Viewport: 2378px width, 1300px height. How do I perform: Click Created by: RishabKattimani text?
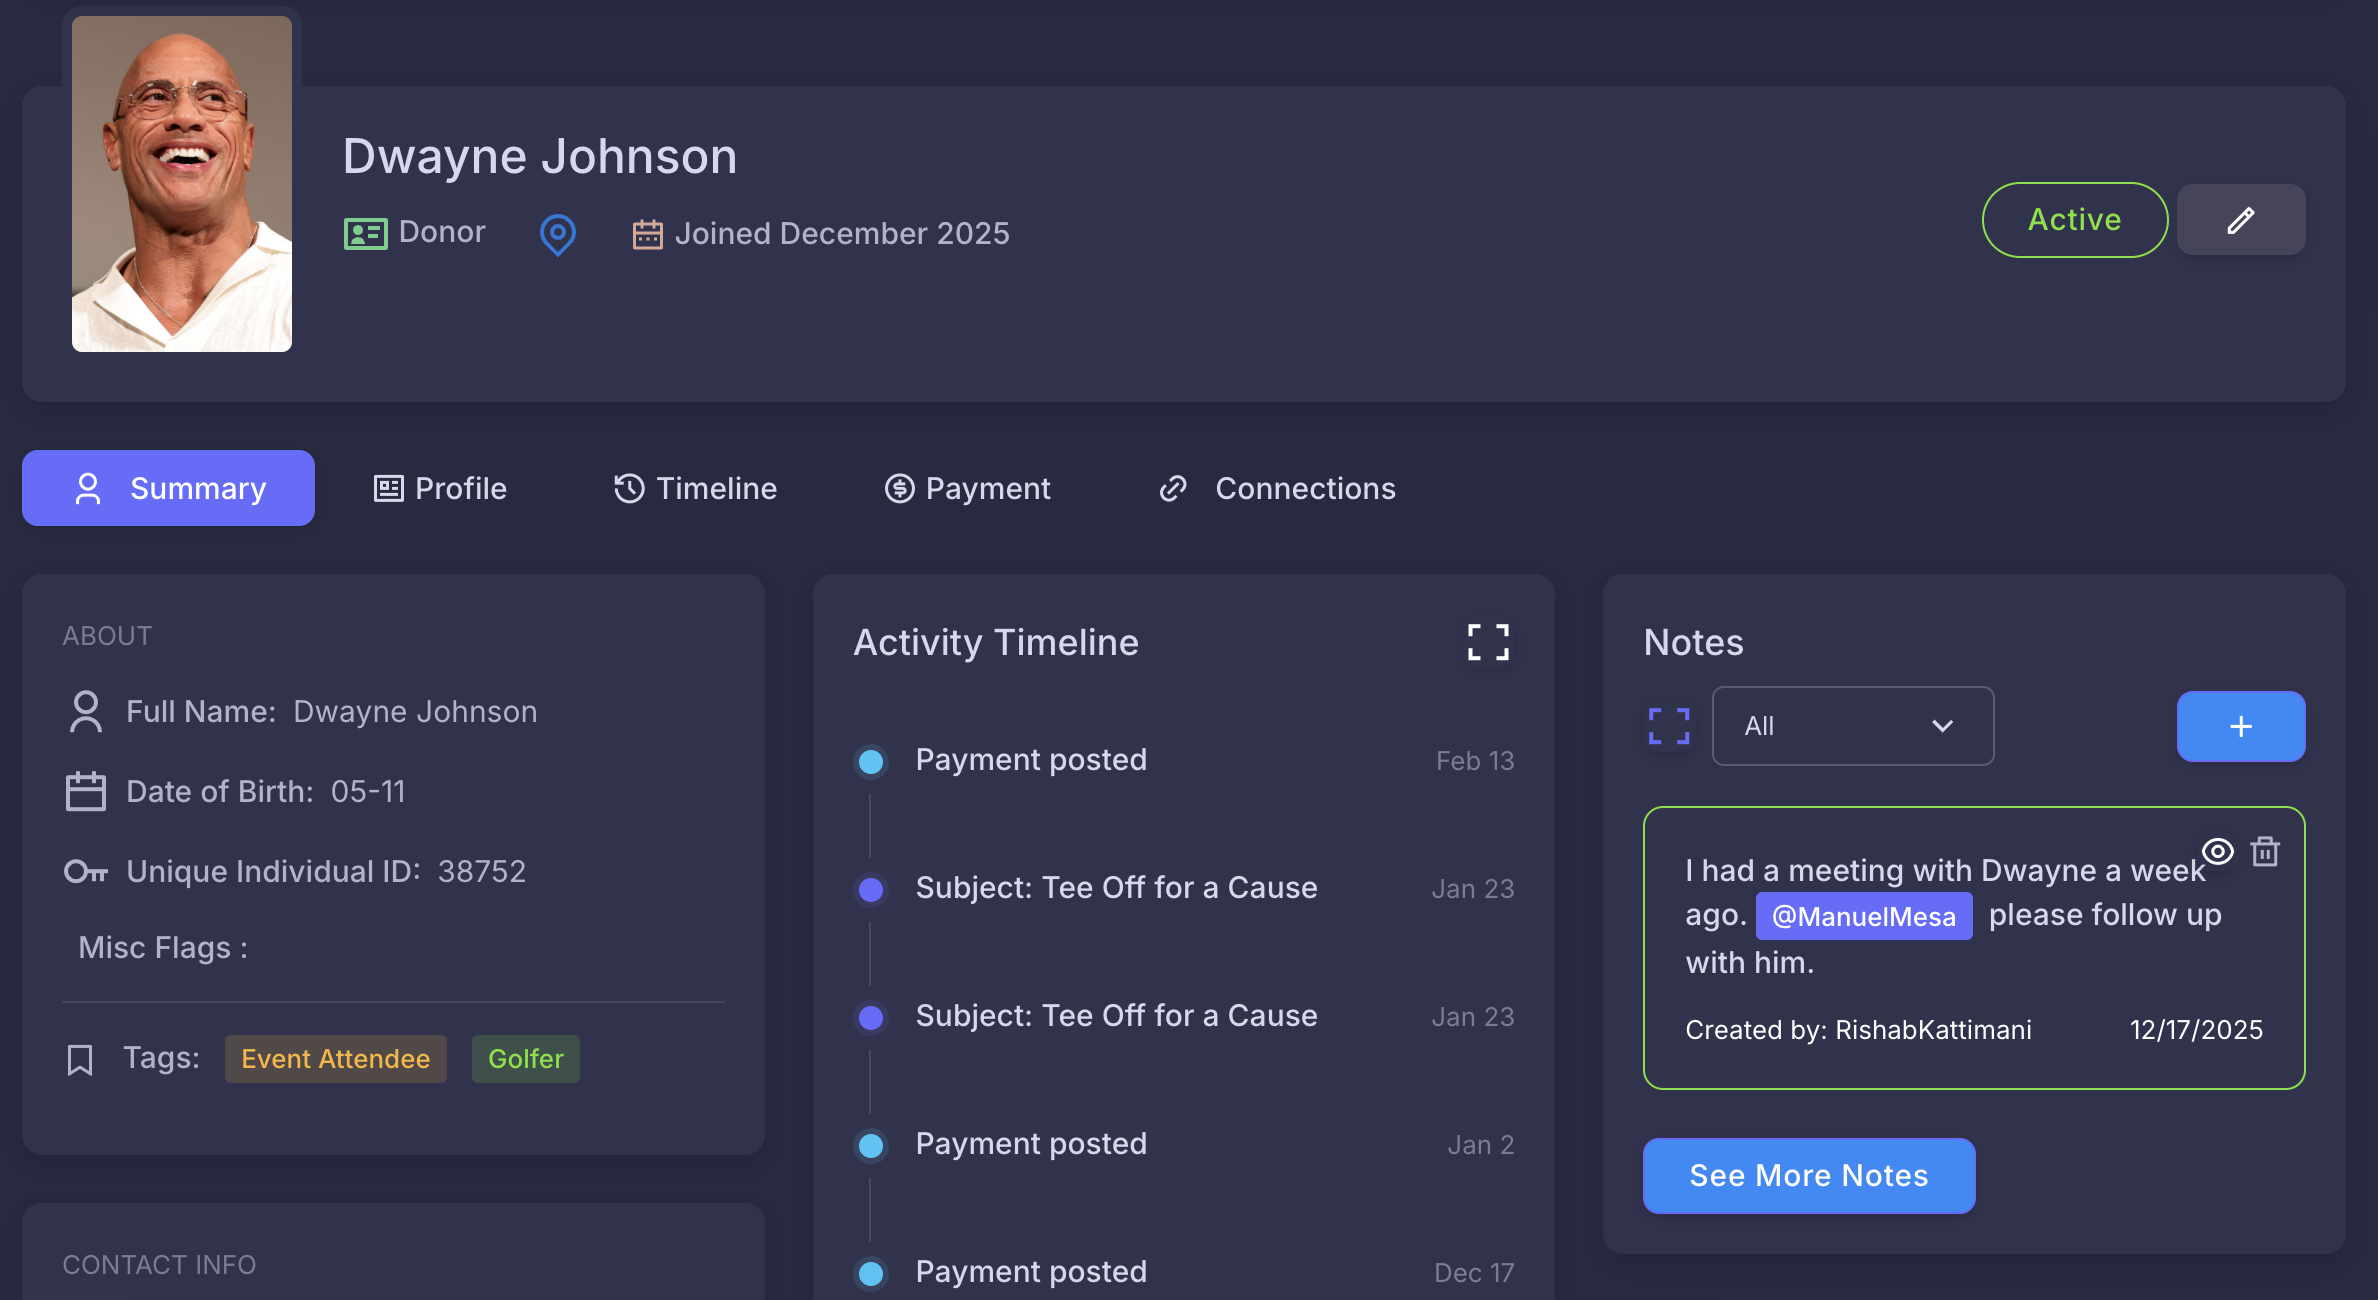[1858, 1030]
